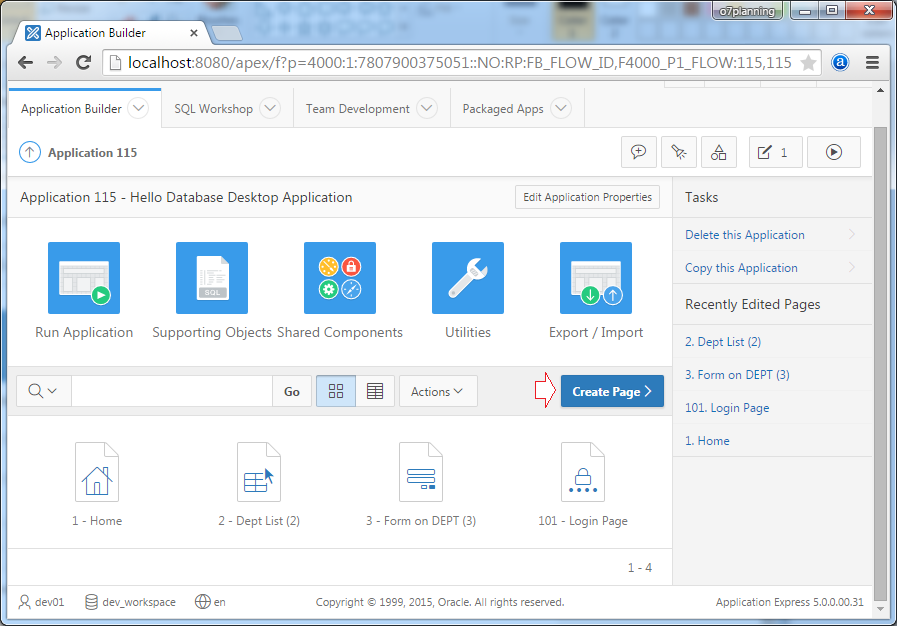
Task: Click Edit Application Properties button
Action: [588, 197]
